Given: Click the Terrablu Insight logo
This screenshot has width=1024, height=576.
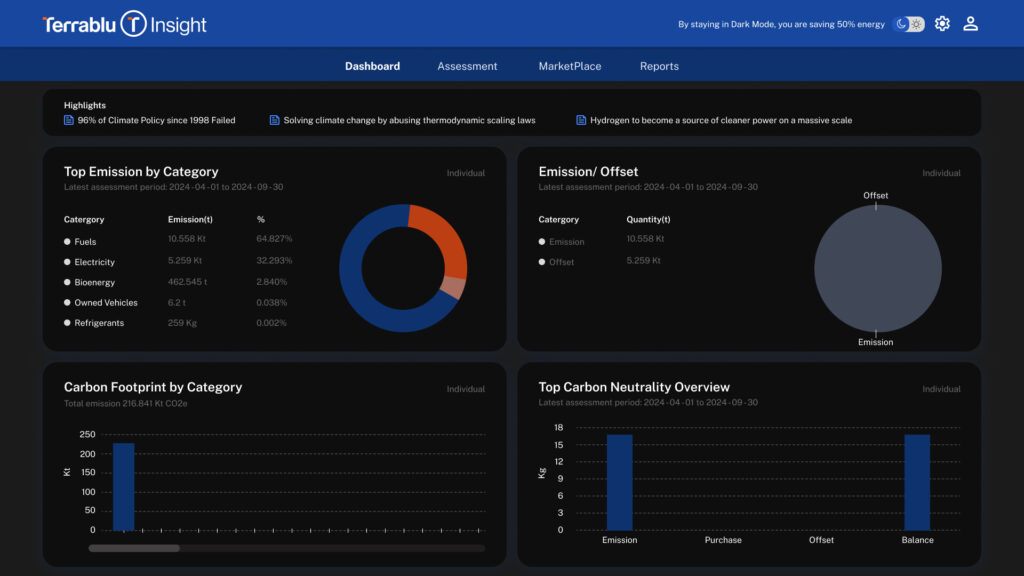Looking at the screenshot, I should click(x=124, y=25).
